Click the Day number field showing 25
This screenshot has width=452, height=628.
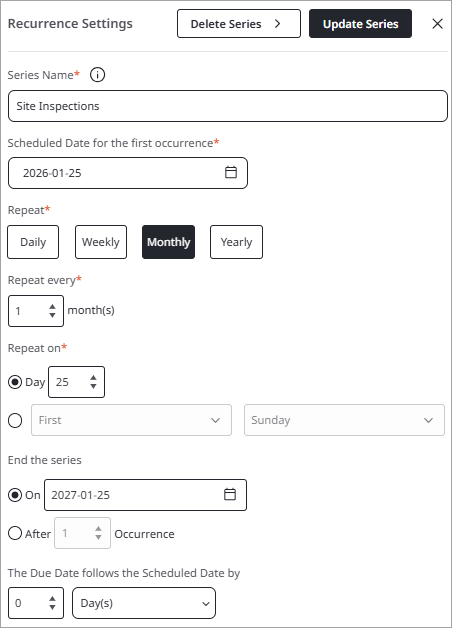(76, 382)
